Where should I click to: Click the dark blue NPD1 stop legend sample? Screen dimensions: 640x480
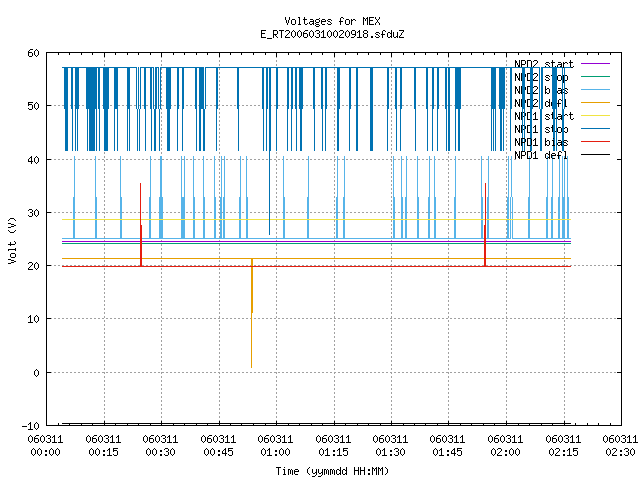pos(595,129)
